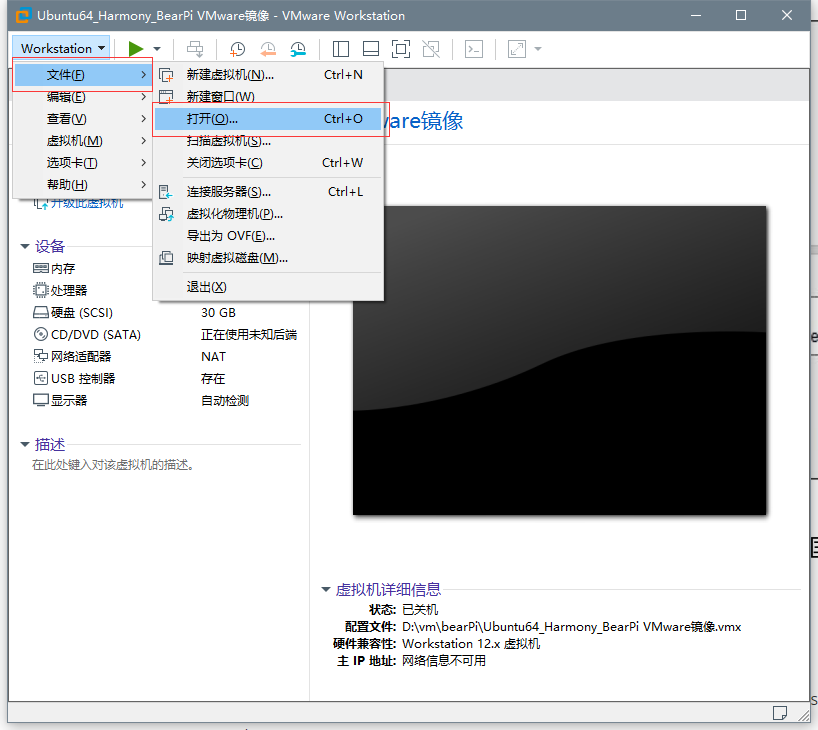Click the display monitor device icon

(41, 400)
